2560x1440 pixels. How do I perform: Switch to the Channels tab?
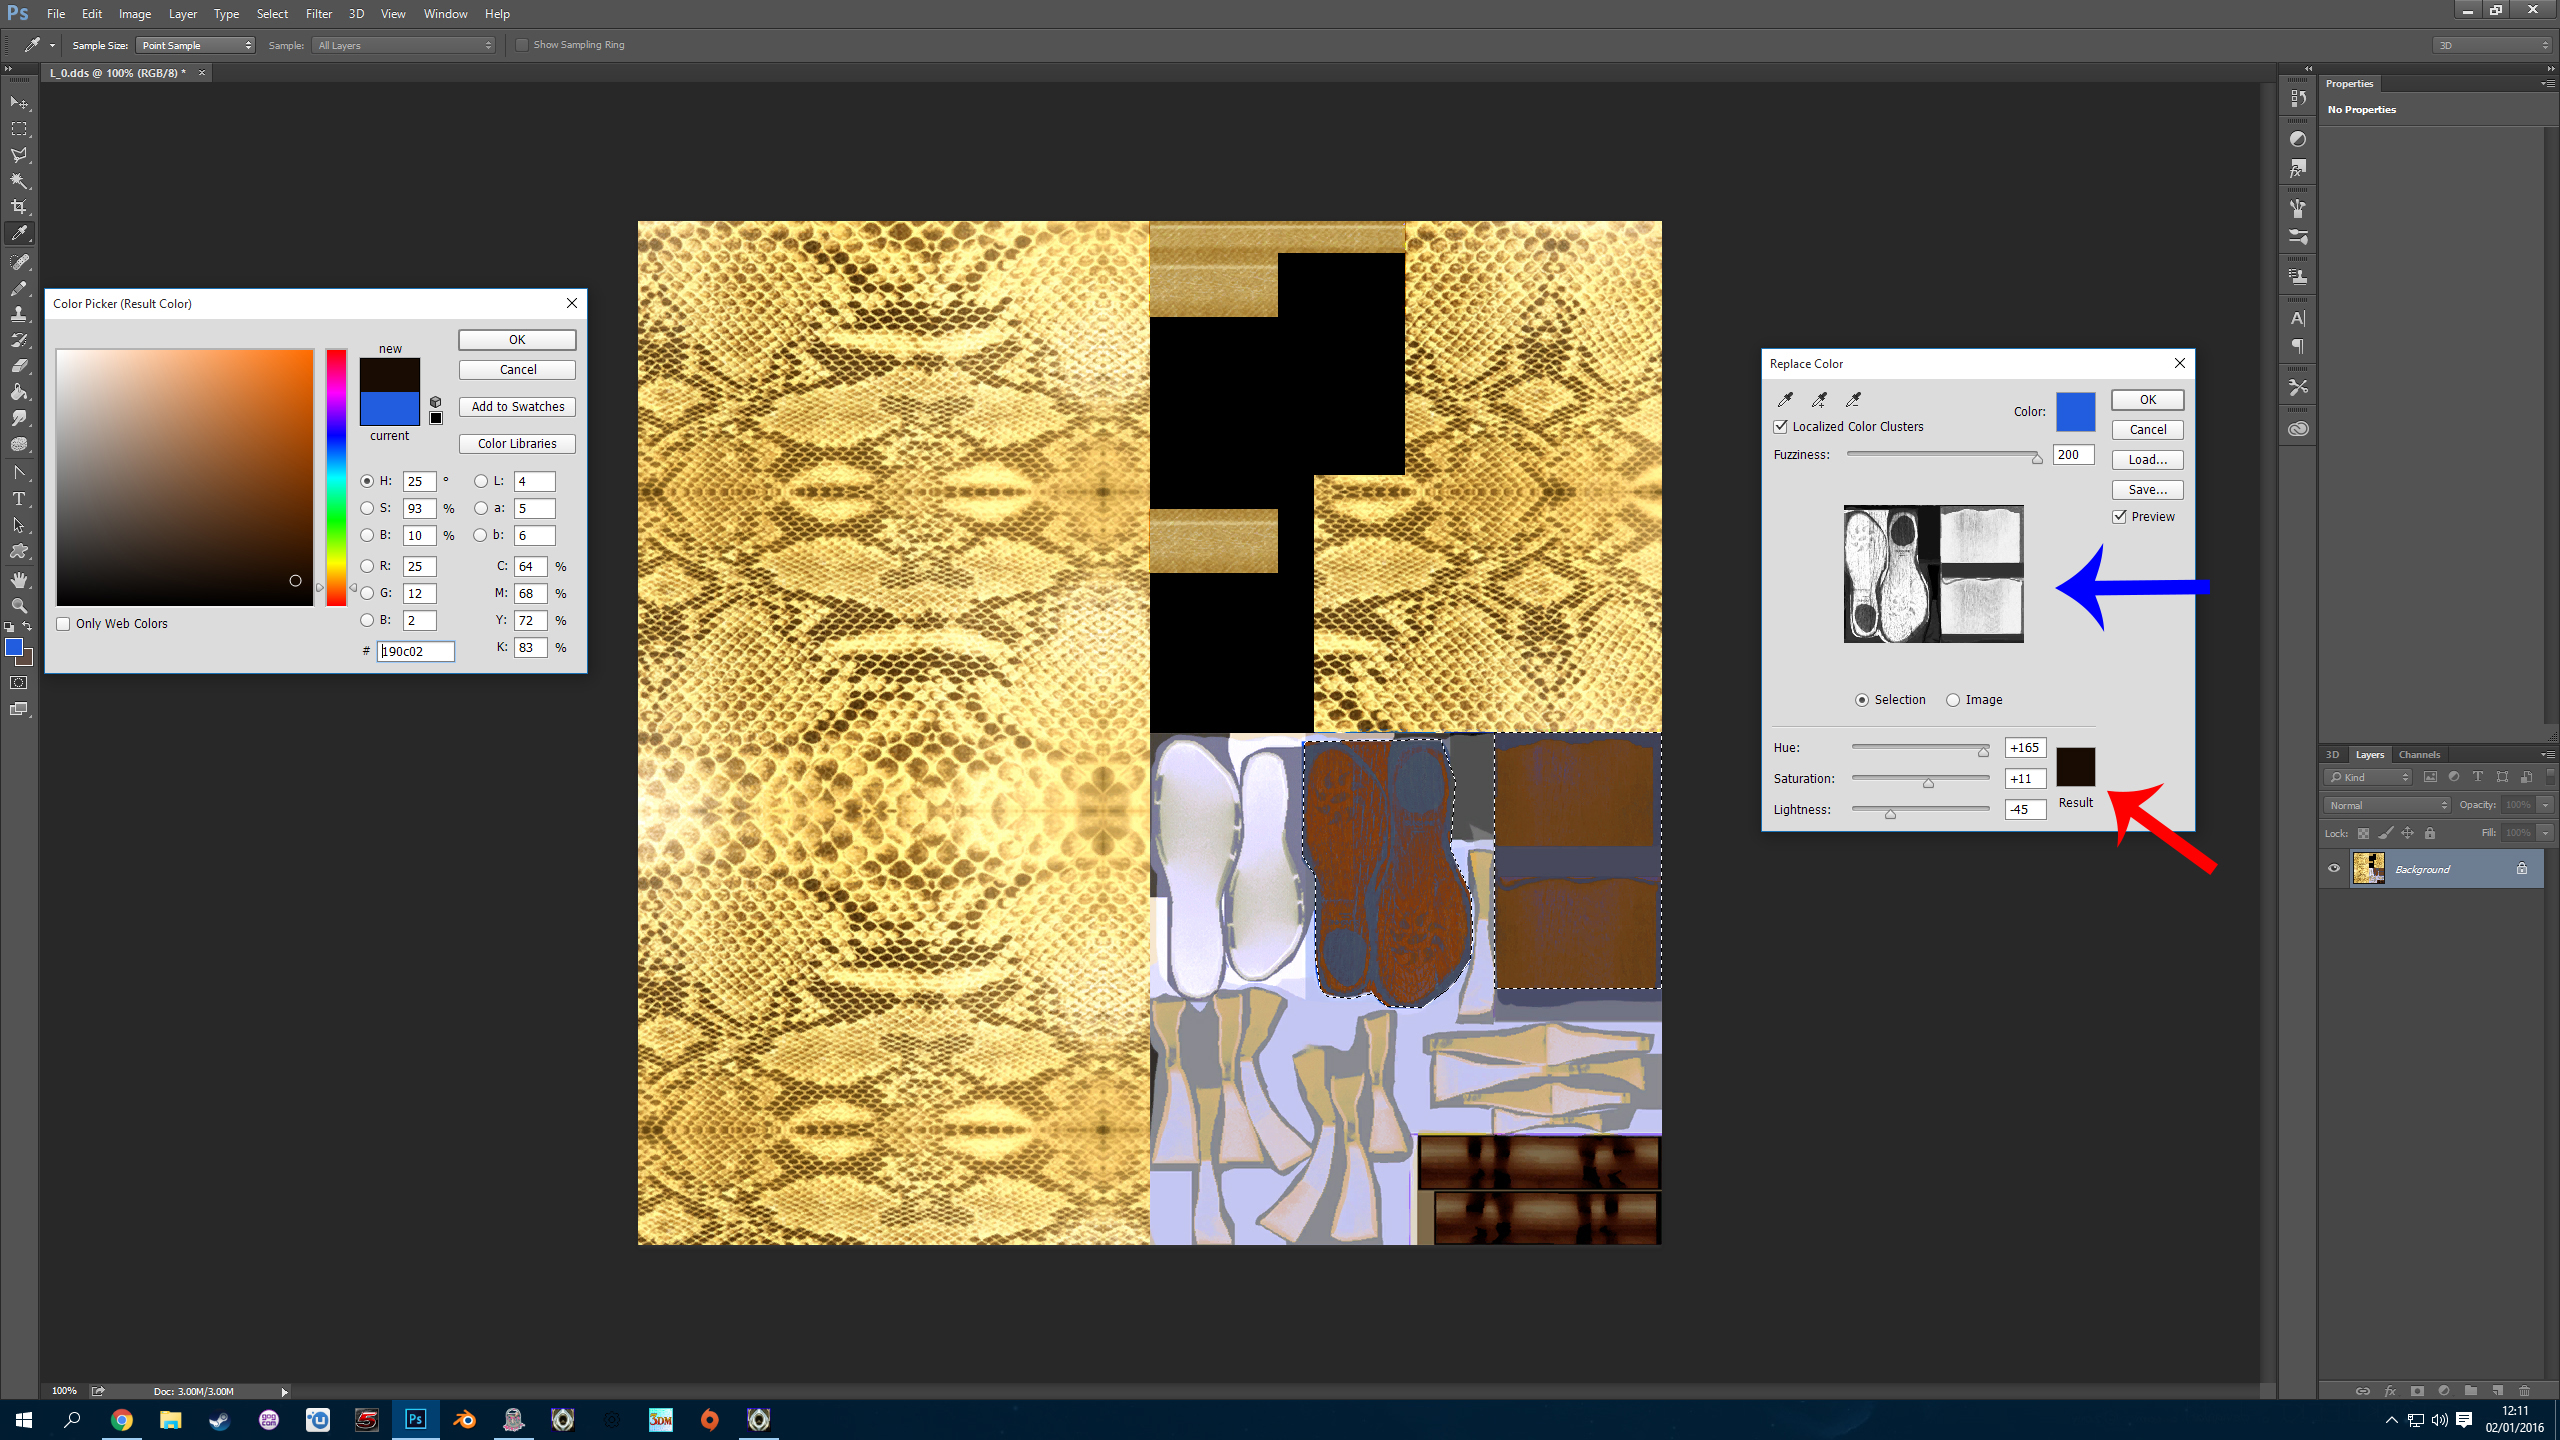click(x=2418, y=754)
